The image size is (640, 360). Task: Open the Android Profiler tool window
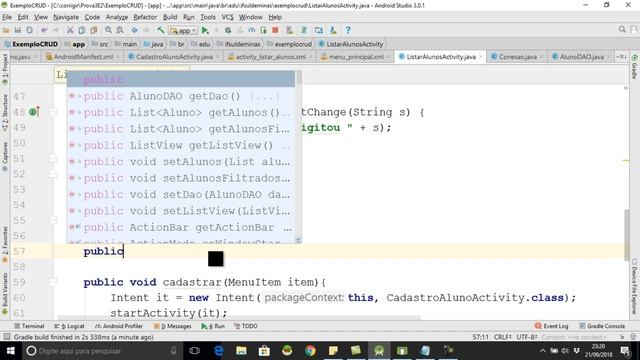tap(119, 326)
